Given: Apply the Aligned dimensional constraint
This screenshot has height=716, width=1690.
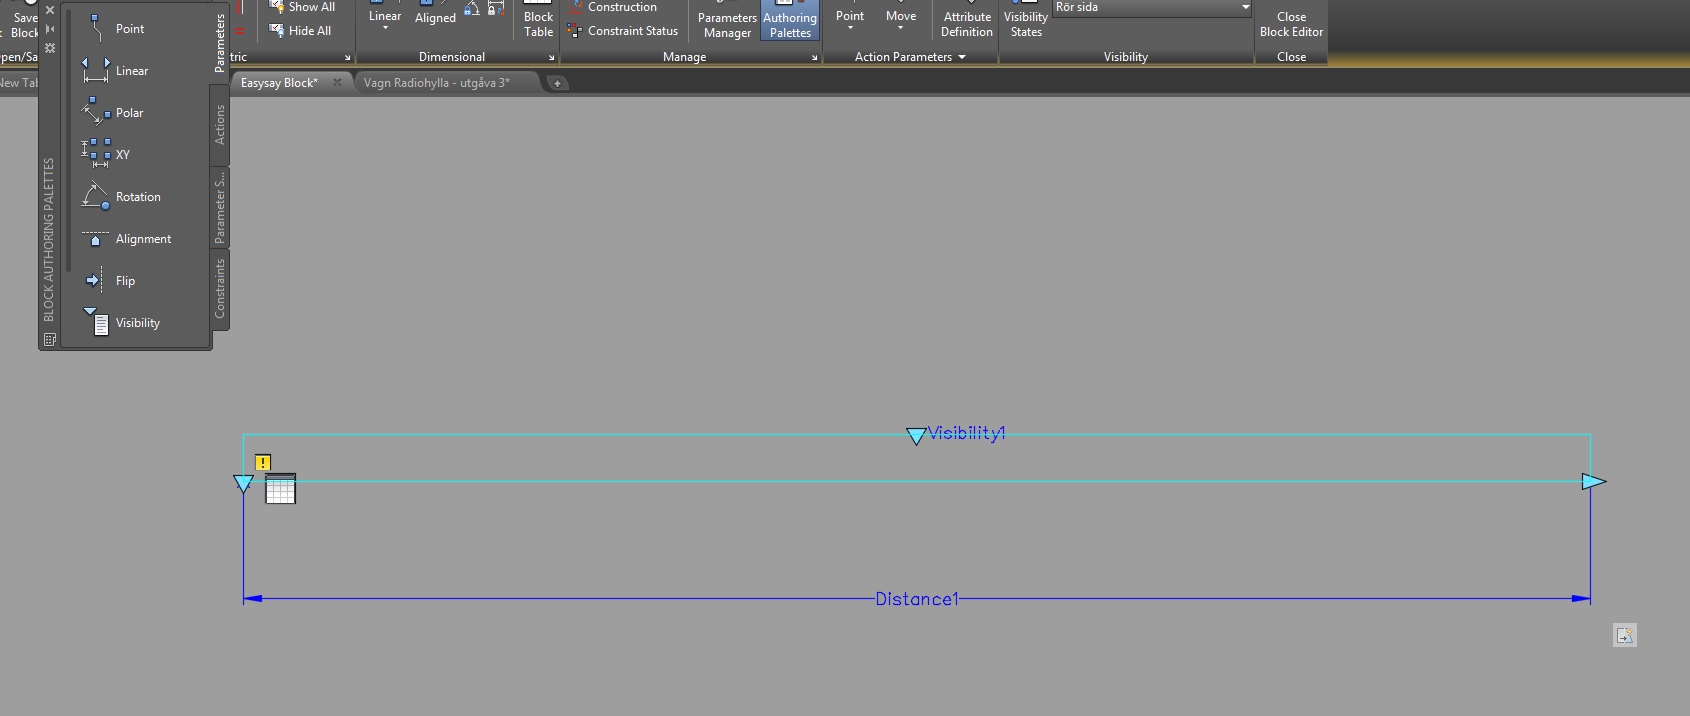Looking at the screenshot, I should tap(435, 14).
